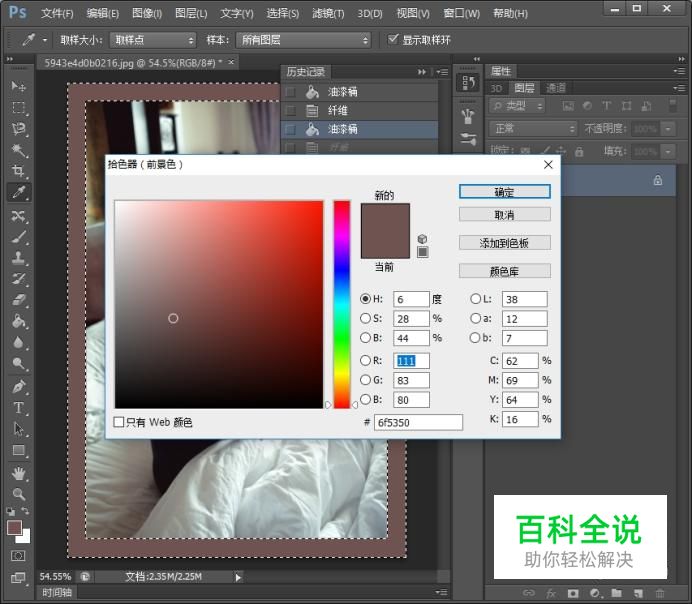Select the Pen tool
The height and width of the screenshot is (604, 692).
pos(18,387)
